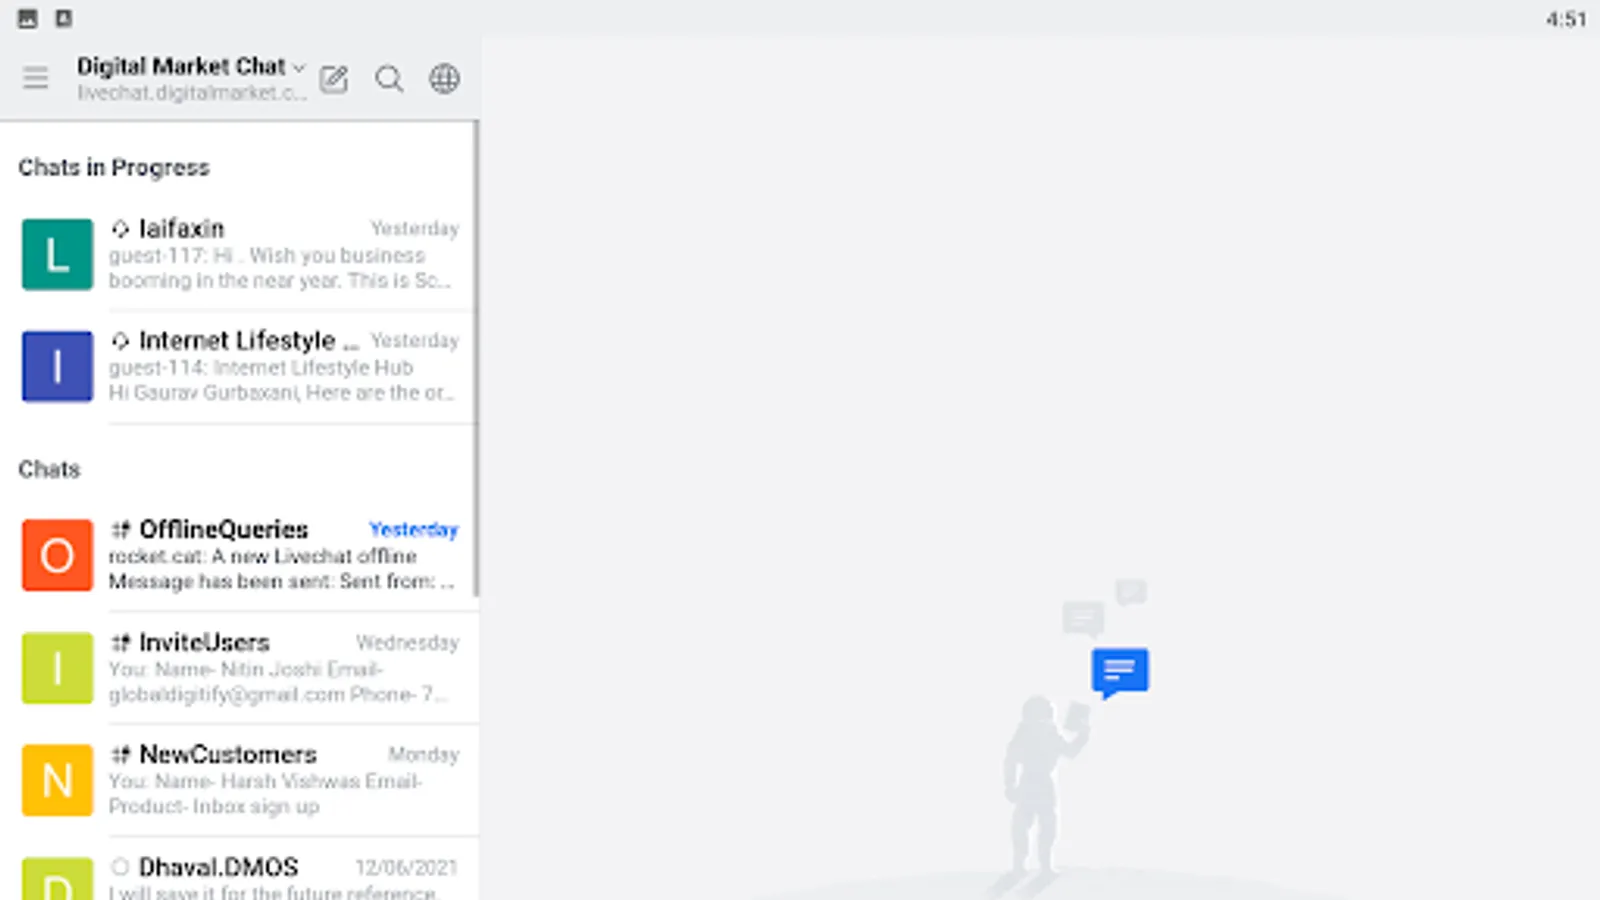
Task: Expand the Digital Market Chat server dropdown
Action: point(298,67)
